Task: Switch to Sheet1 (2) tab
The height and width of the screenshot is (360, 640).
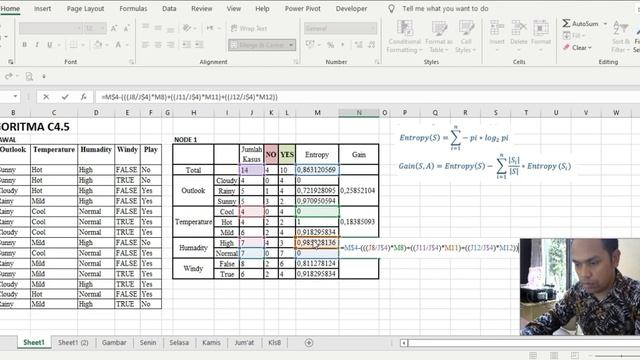Action: coord(73,343)
